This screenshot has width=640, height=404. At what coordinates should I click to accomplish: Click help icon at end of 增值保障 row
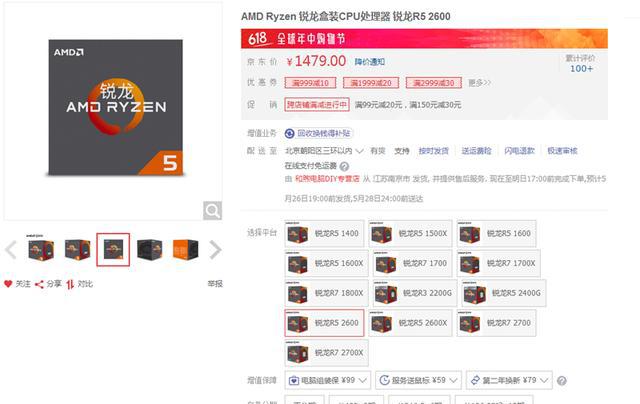[x=562, y=380]
